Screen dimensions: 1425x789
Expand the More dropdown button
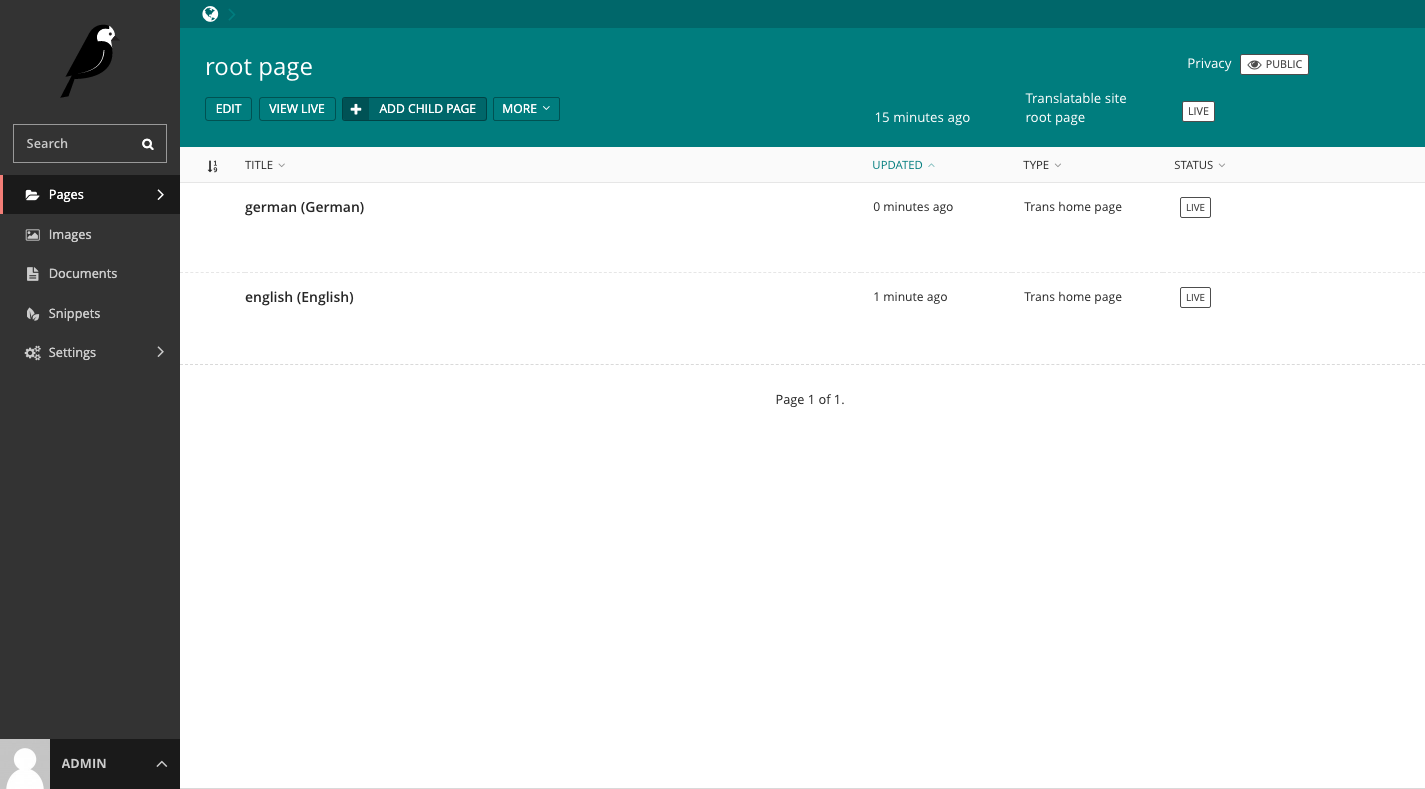click(x=526, y=109)
